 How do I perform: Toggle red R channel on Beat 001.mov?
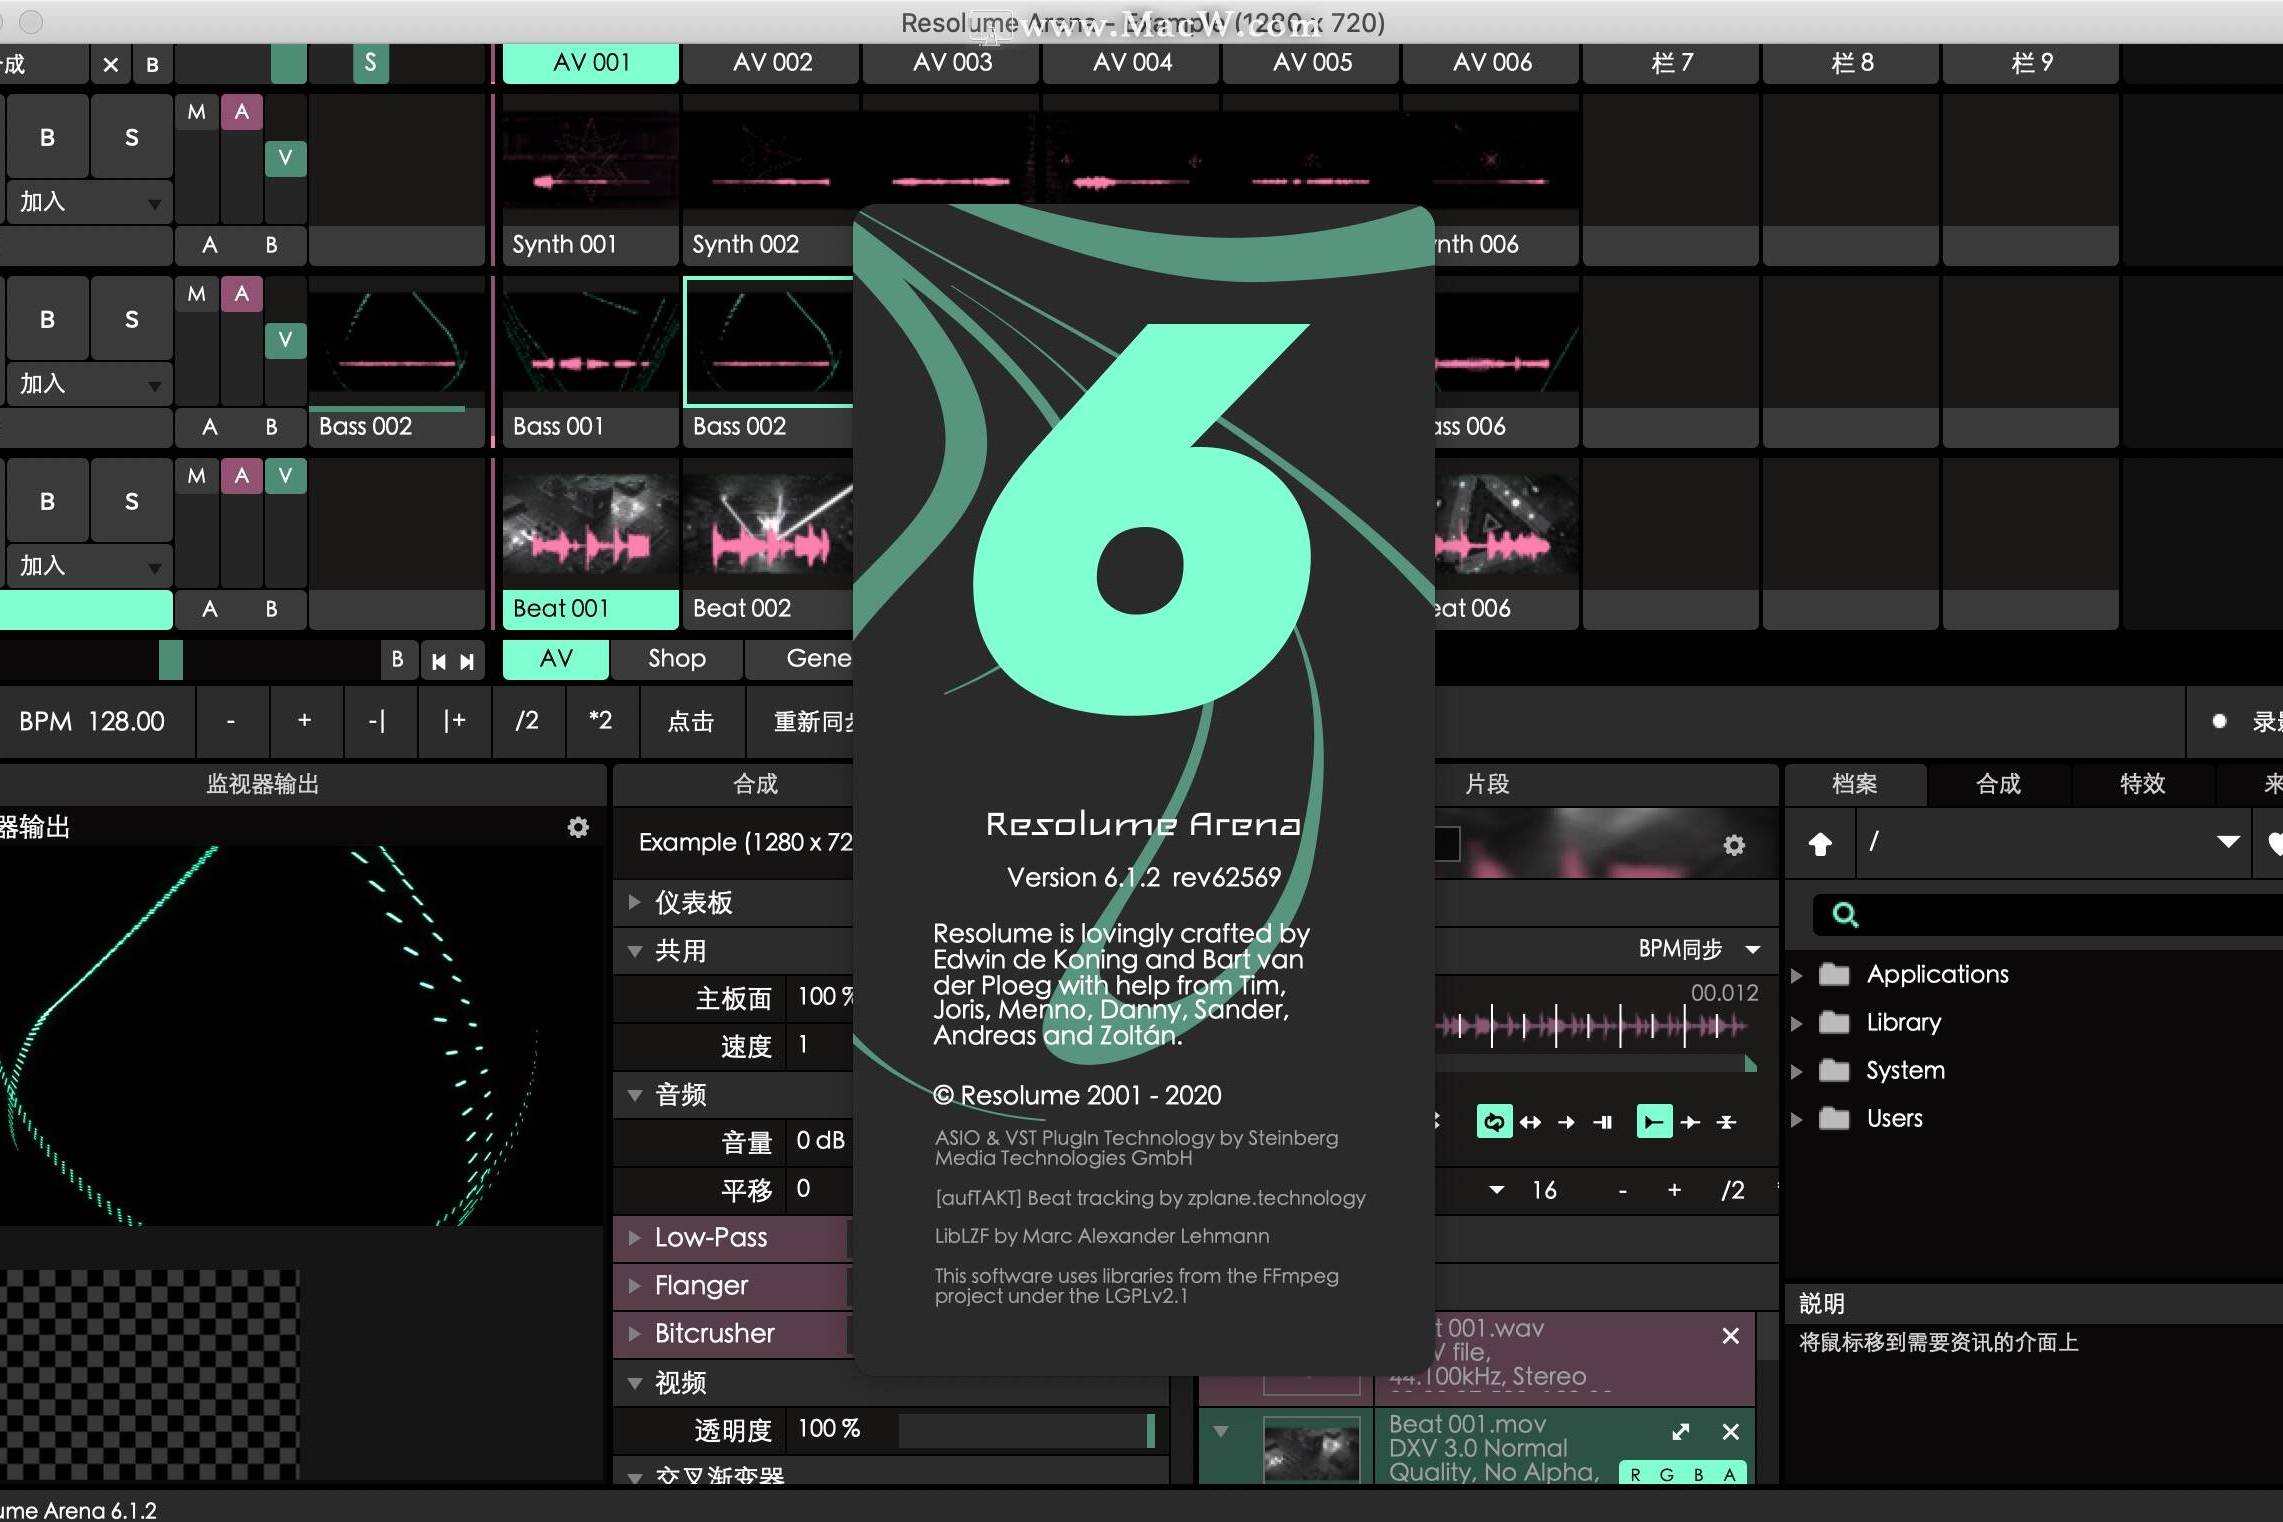point(1636,1474)
